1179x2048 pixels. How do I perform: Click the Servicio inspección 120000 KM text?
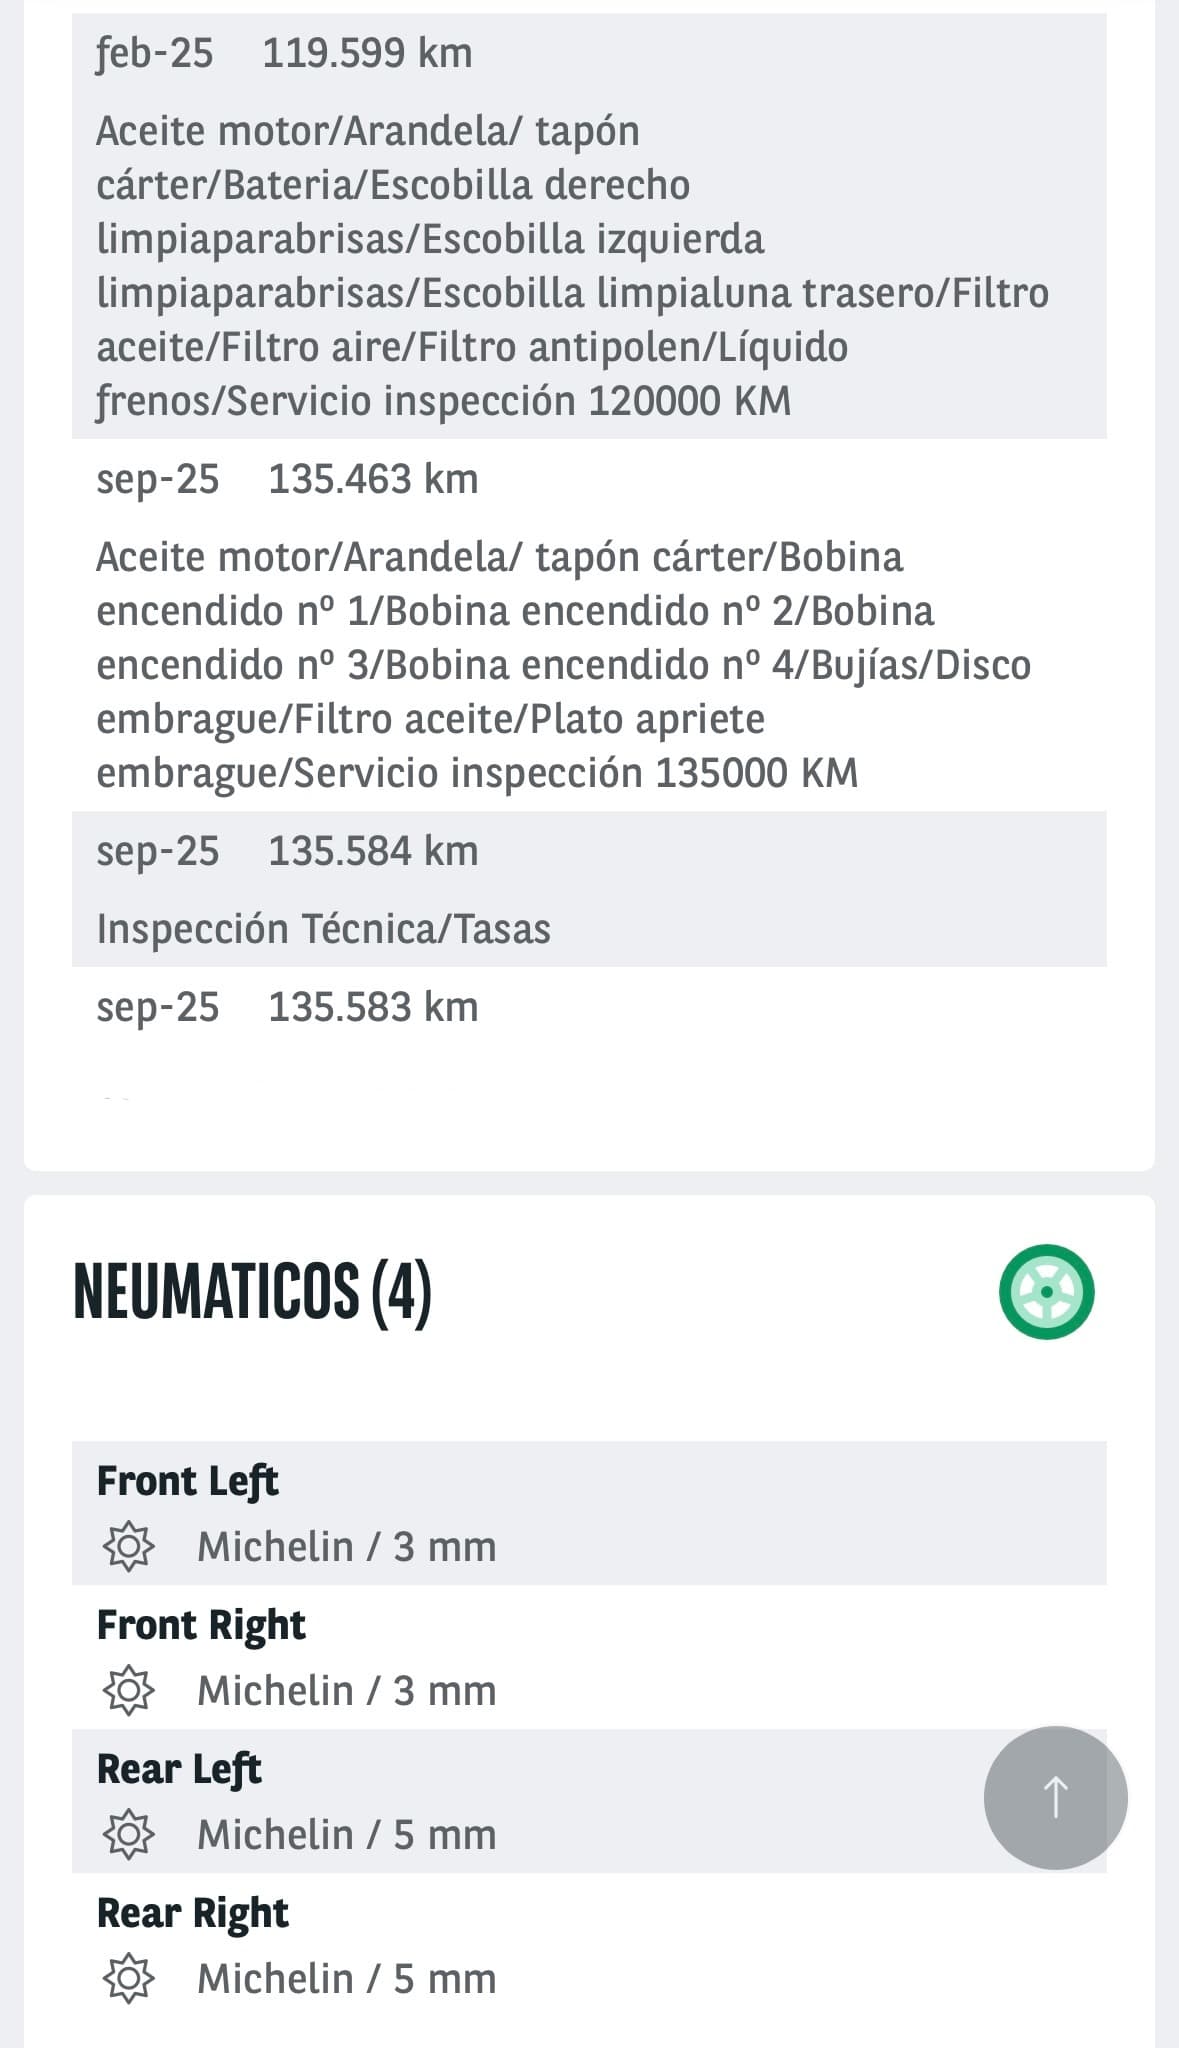[508, 401]
